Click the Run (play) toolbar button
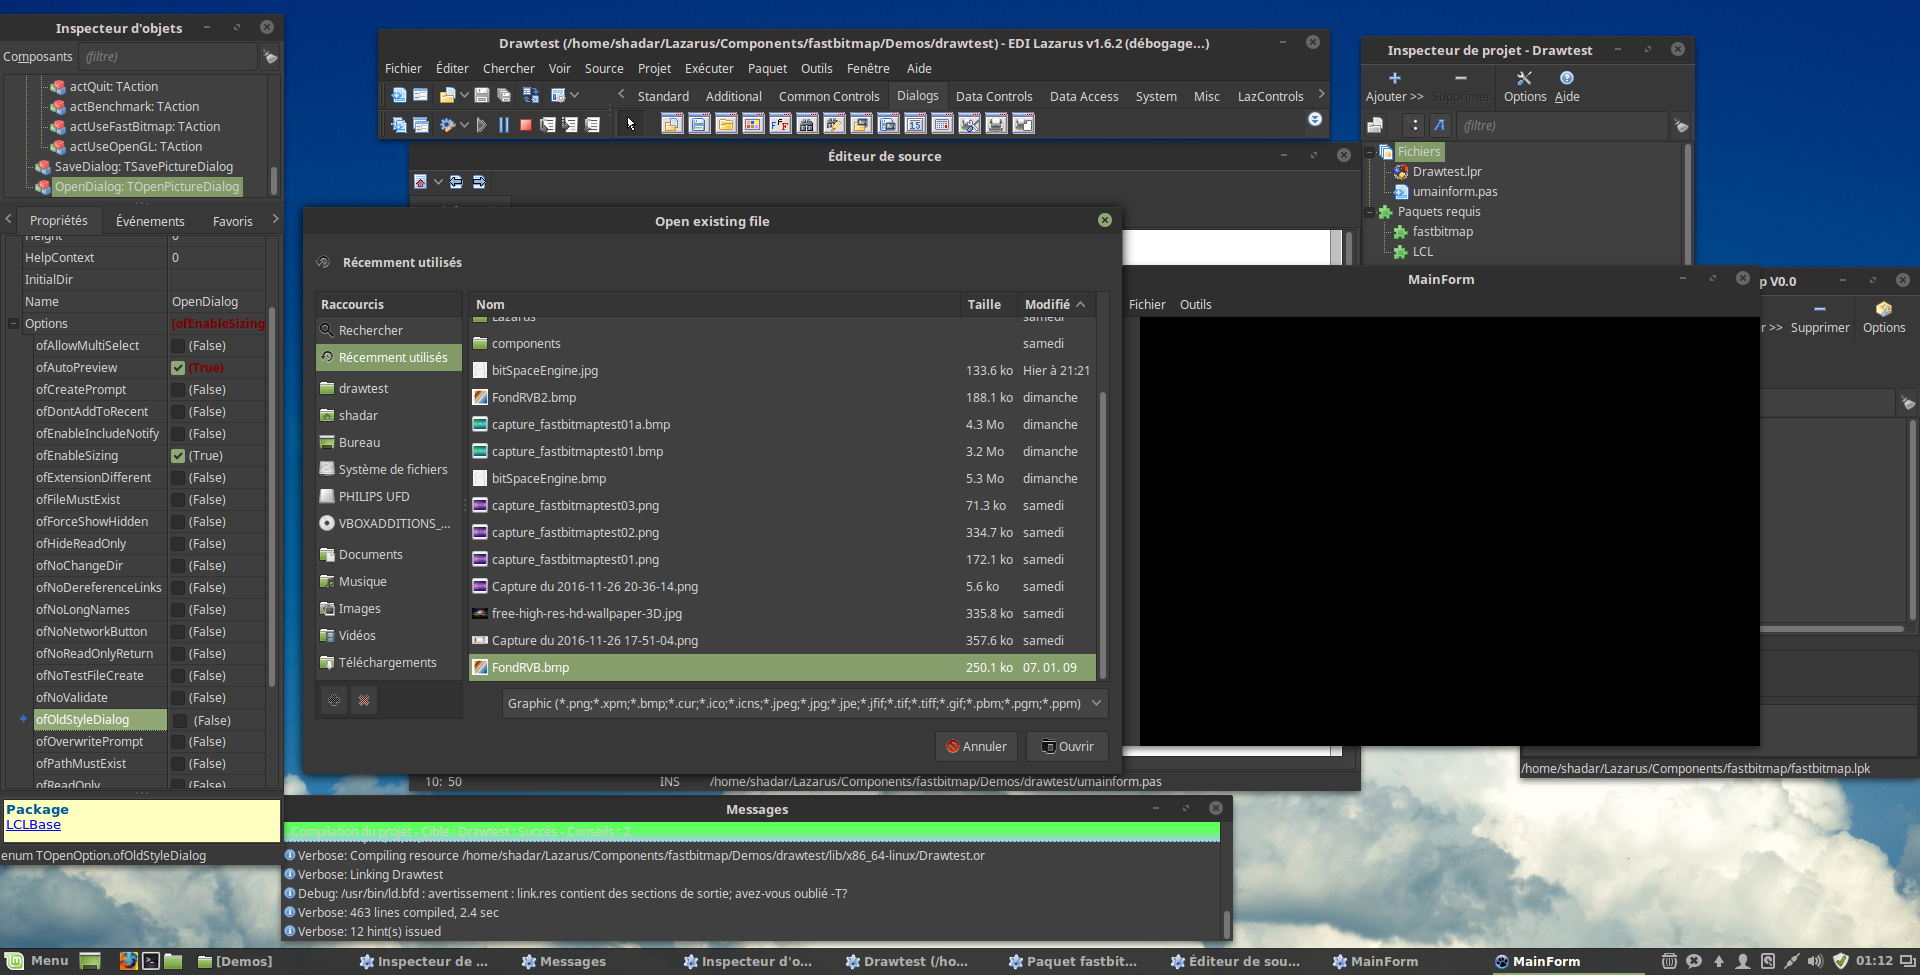 (x=481, y=125)
